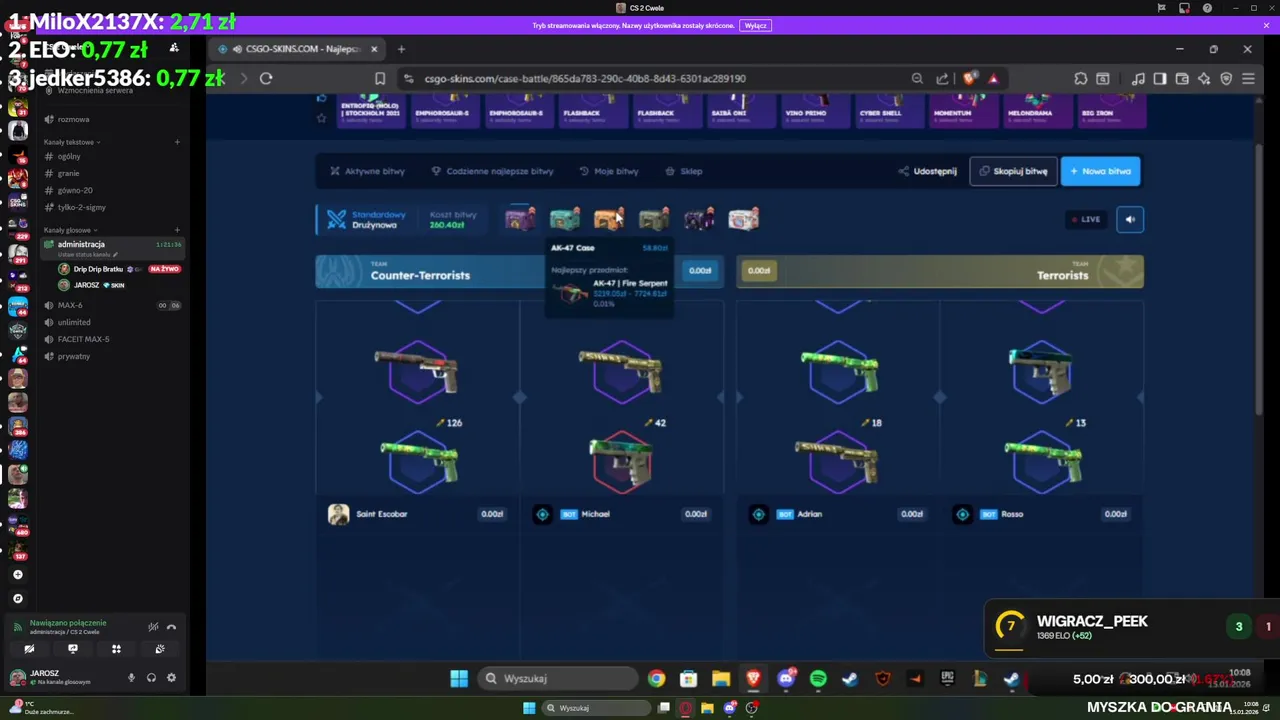Click BOT Michael player entry

[620, 514]
